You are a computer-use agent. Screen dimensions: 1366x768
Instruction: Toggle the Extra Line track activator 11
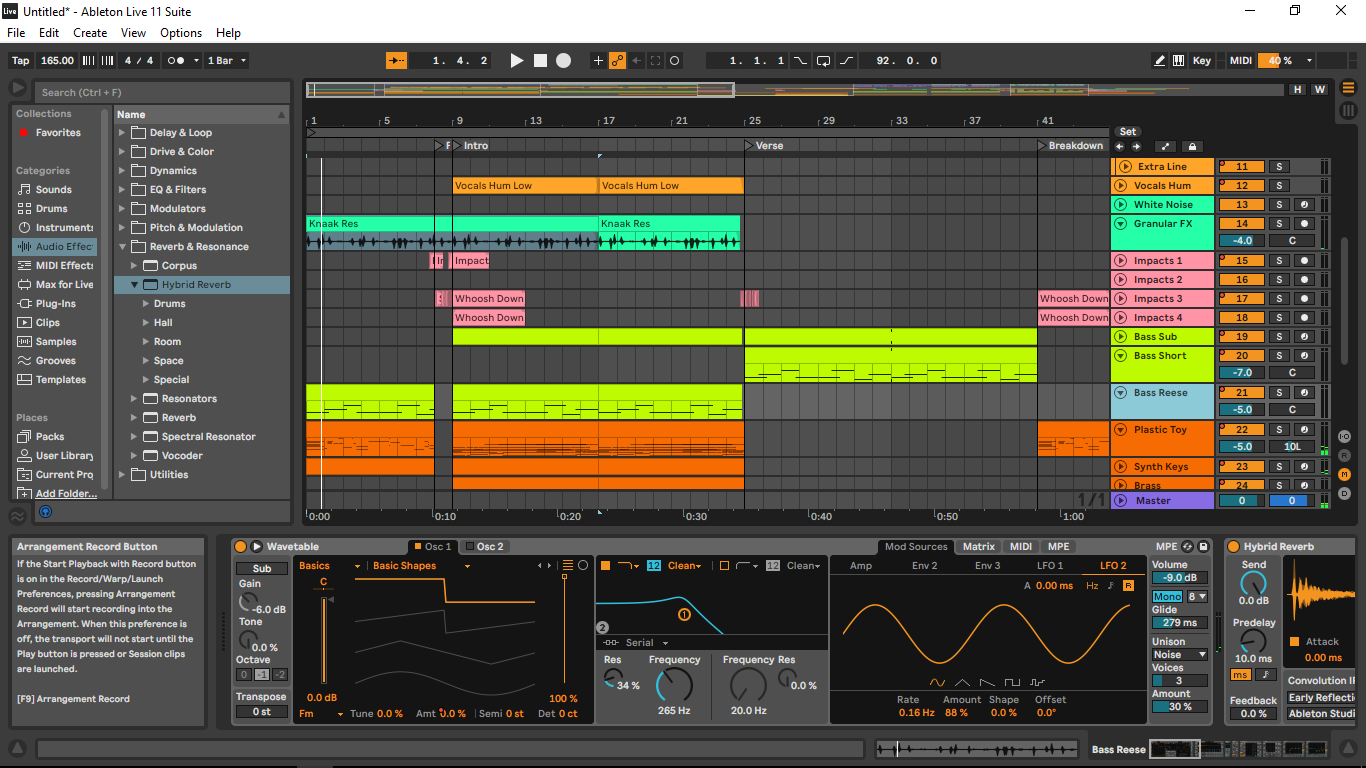[1242, 167]
